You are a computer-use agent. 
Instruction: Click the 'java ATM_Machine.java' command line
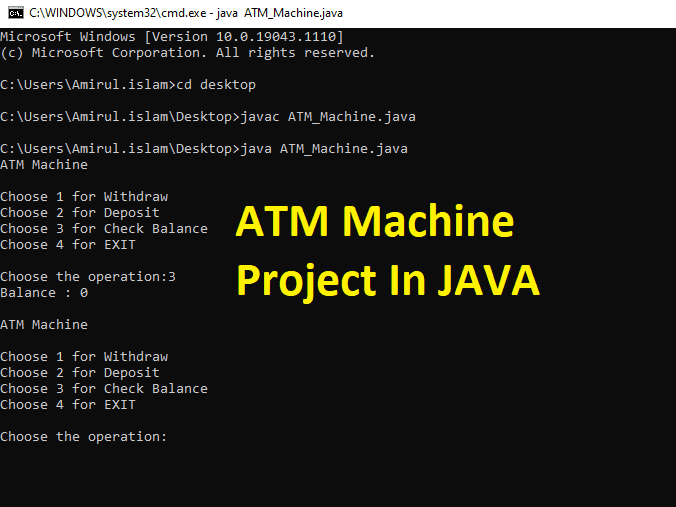204,148
